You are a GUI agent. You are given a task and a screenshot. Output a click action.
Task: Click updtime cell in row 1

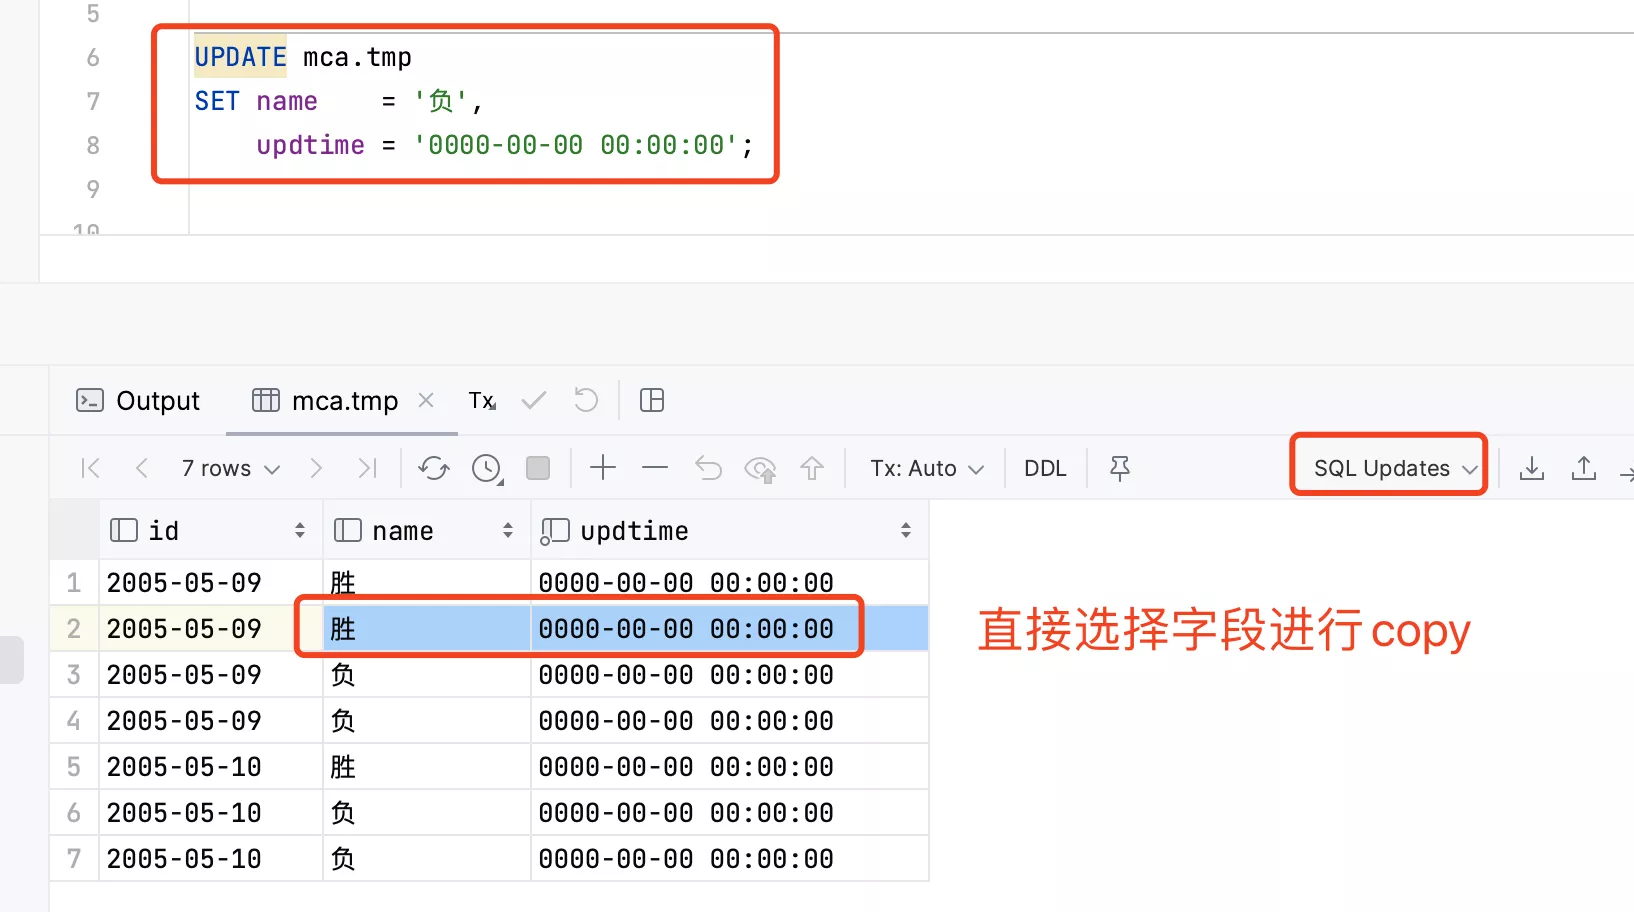[730, 582]
